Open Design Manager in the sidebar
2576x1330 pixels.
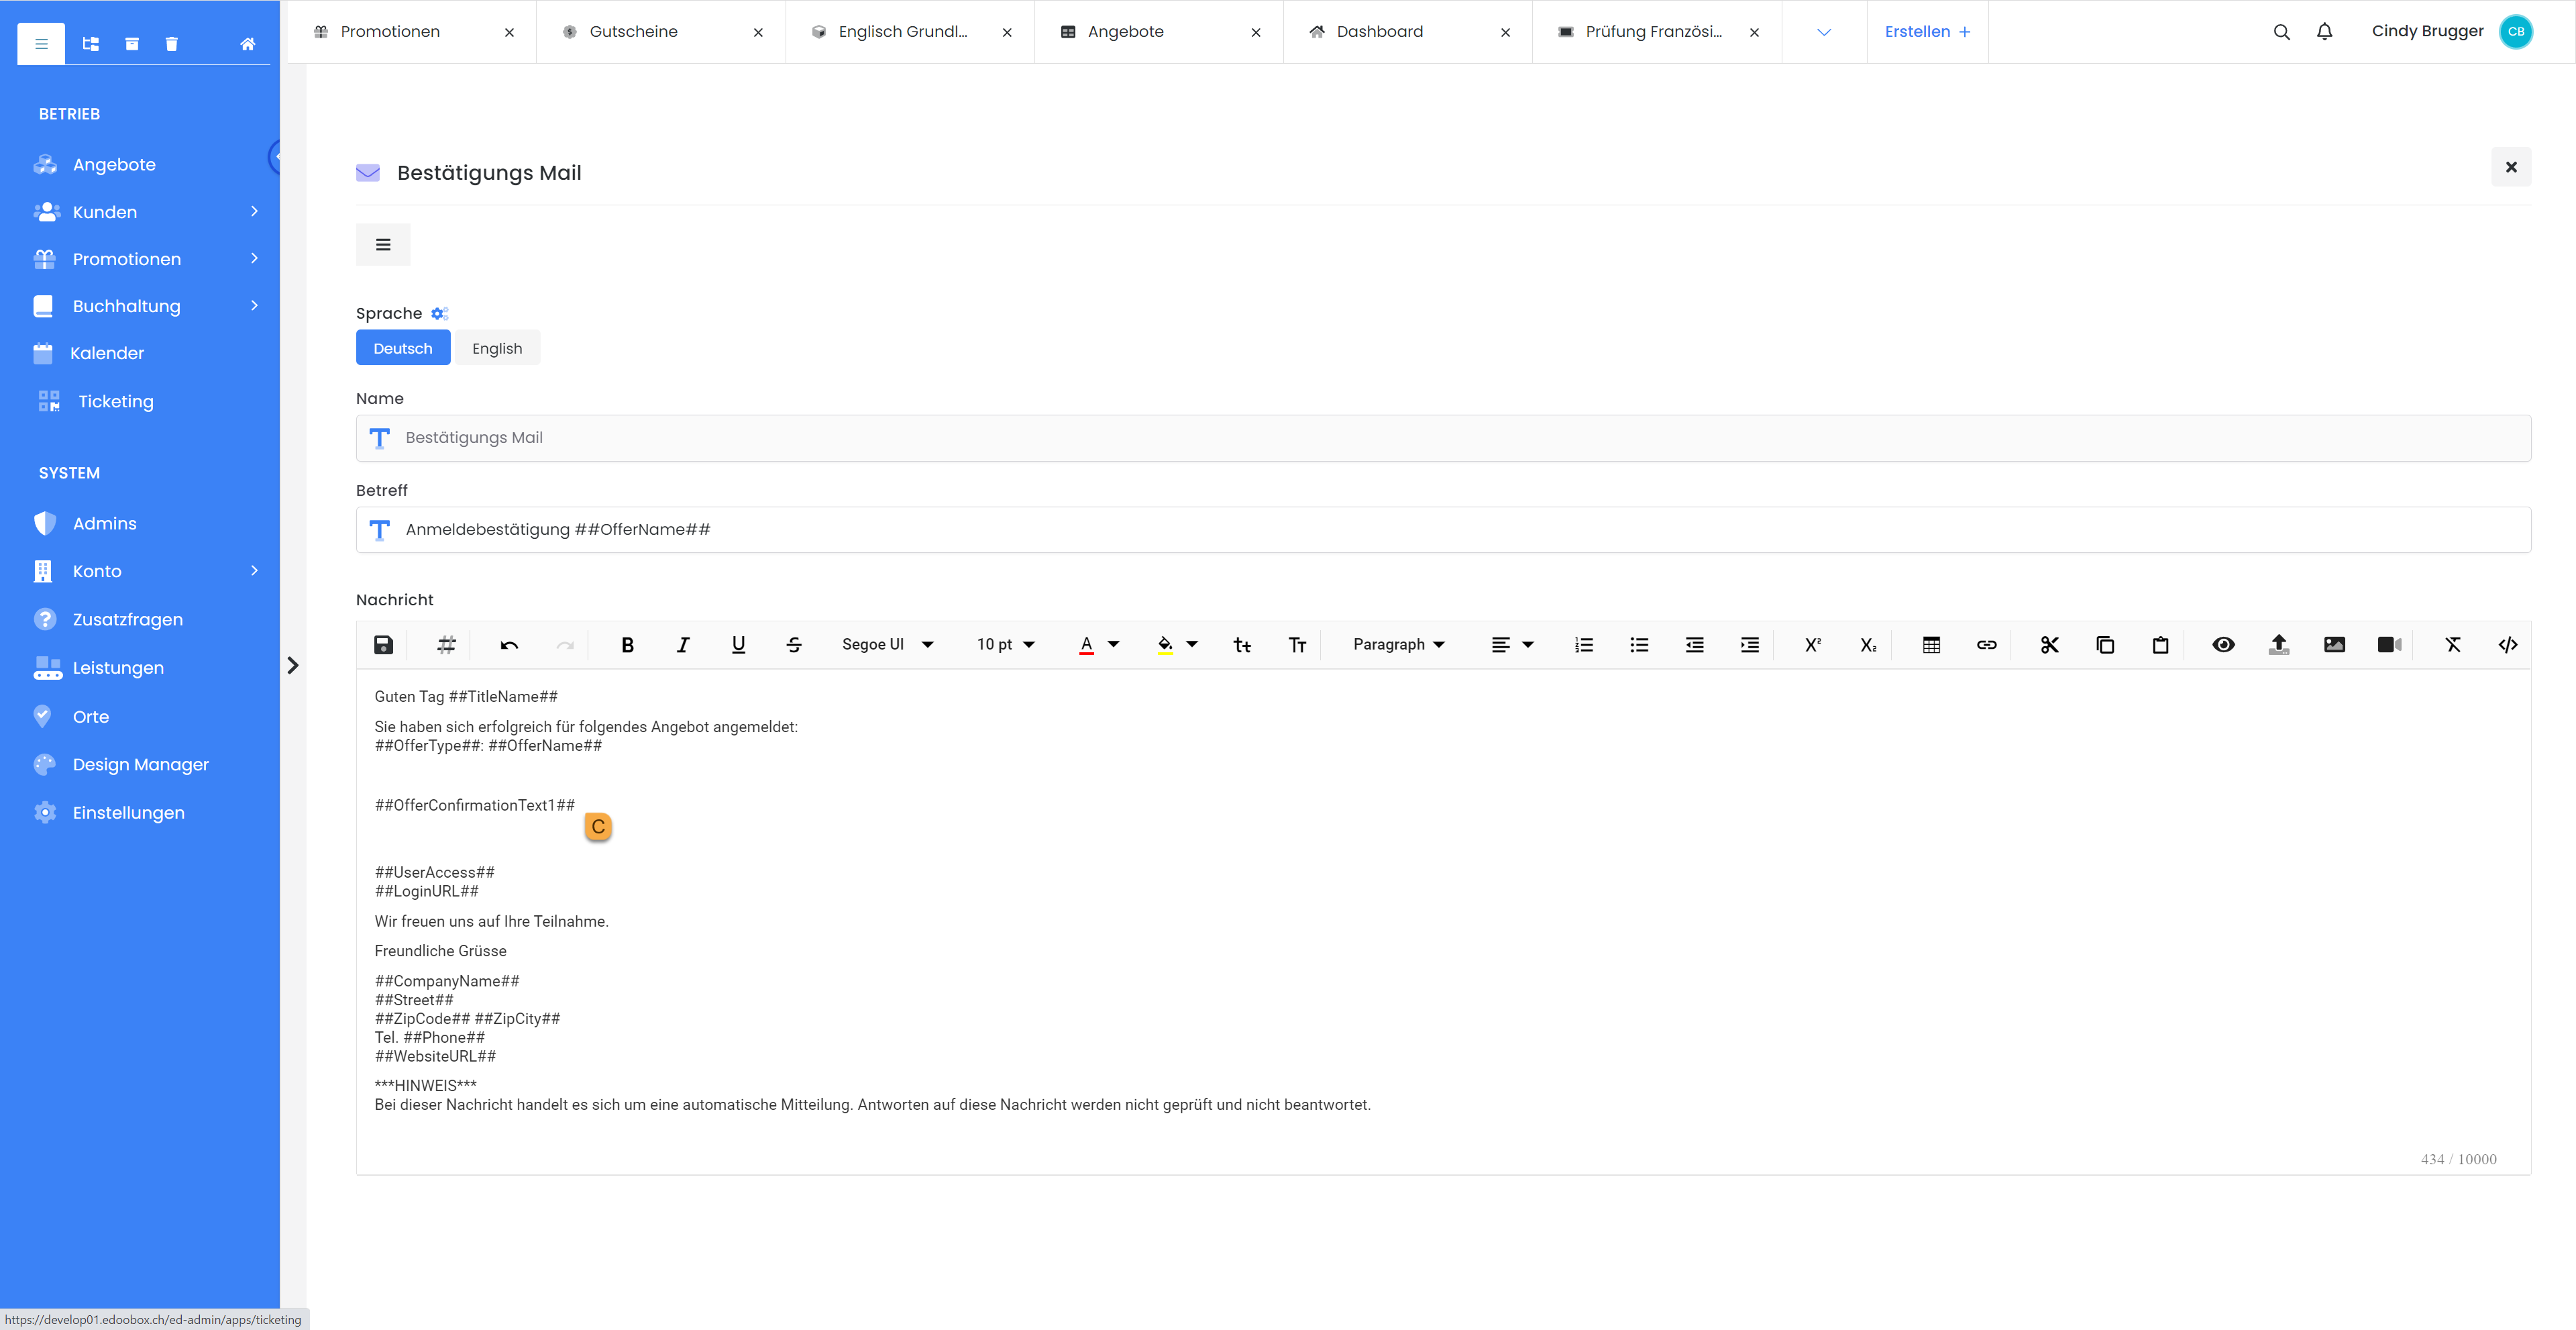coord(140,765)
